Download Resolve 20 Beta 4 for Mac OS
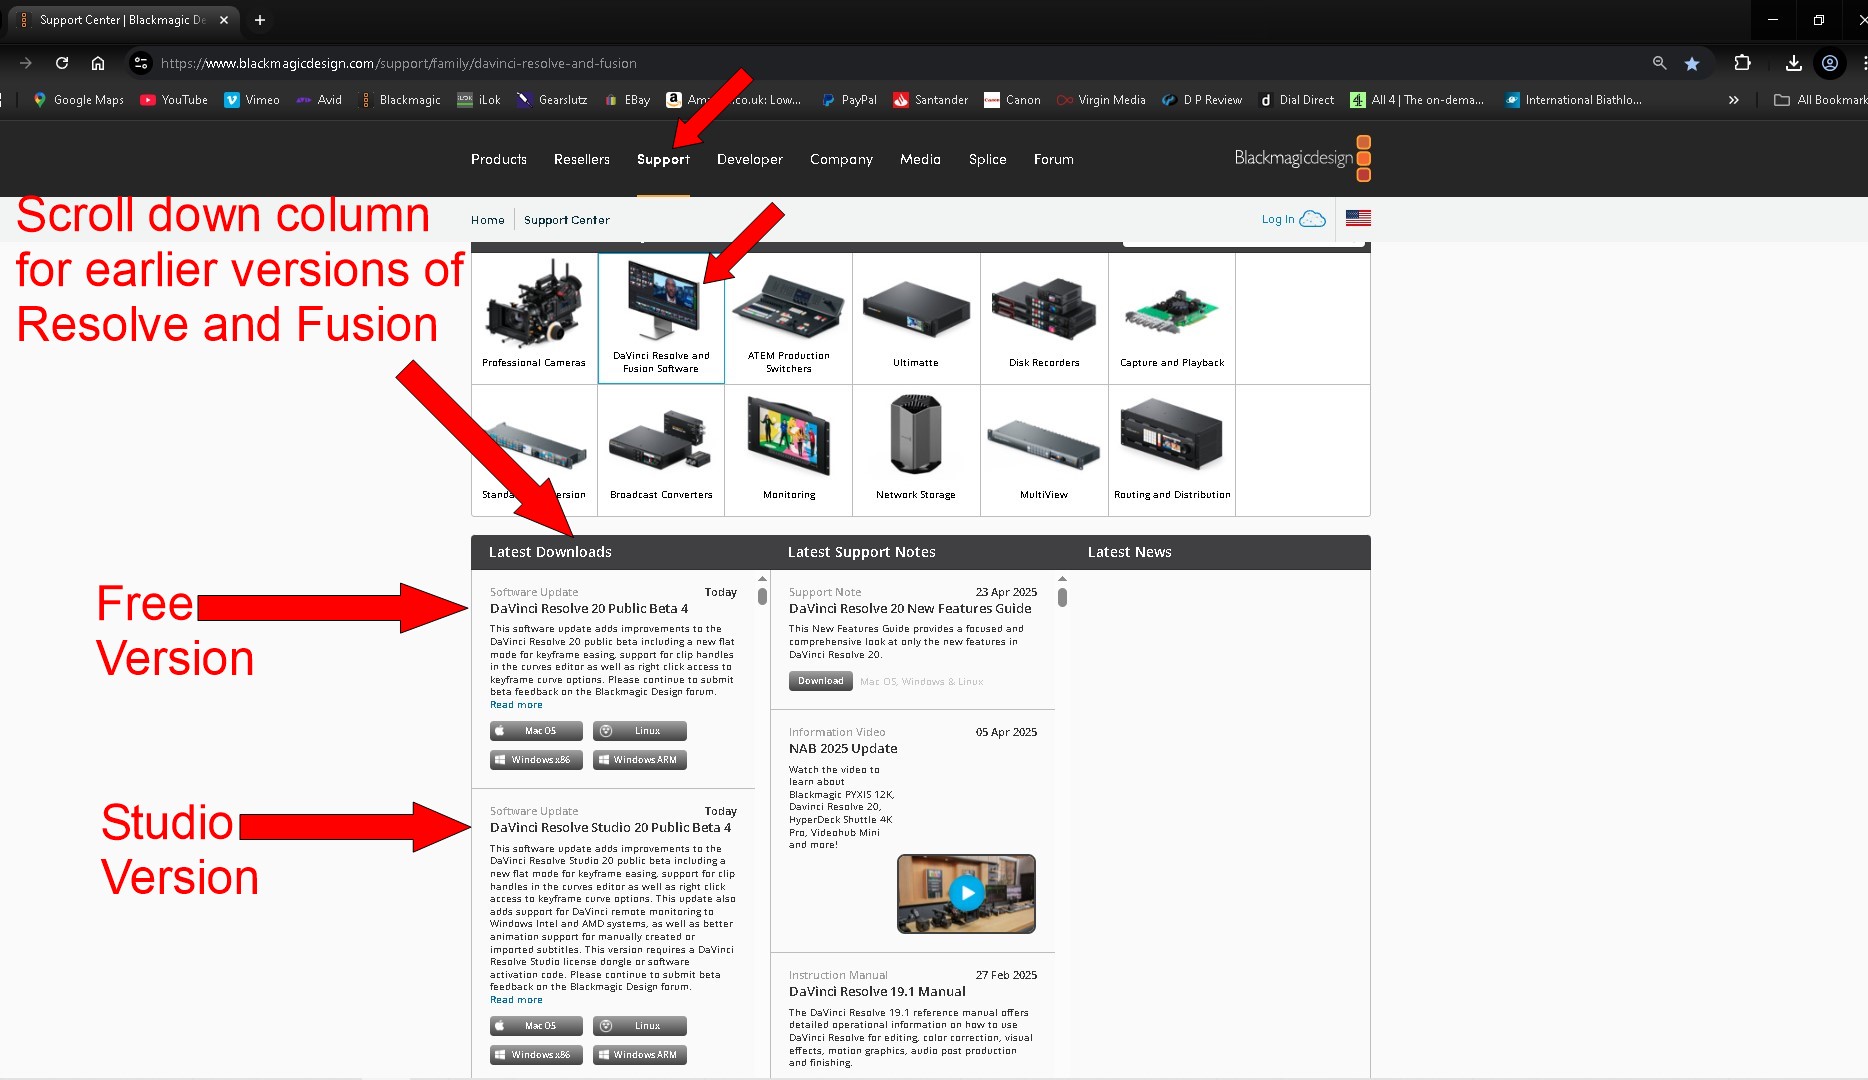1868x1080 pixels. (x=536, y=731)
